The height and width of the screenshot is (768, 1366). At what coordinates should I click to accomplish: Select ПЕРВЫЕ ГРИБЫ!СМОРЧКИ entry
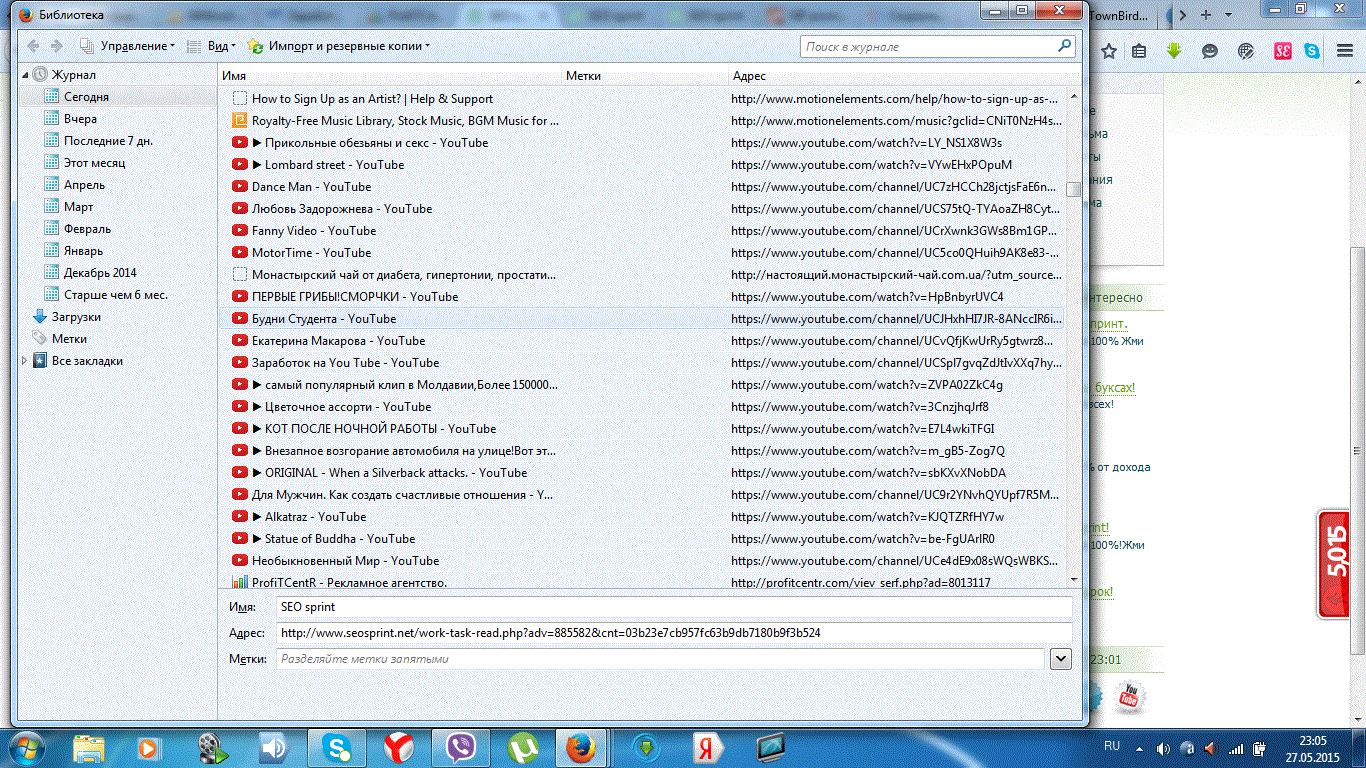tap(642, 297)
